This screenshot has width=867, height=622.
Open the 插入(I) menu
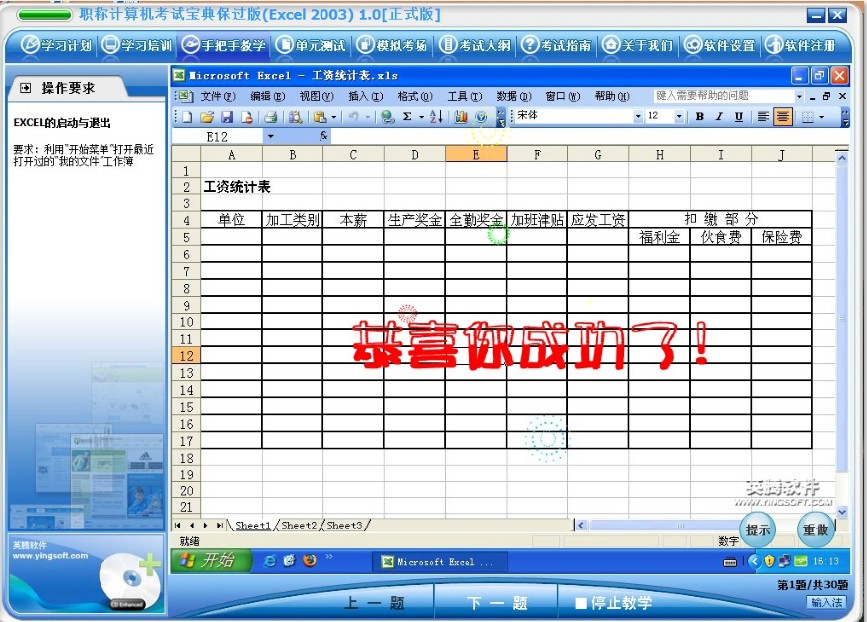[x=365, y=96]
